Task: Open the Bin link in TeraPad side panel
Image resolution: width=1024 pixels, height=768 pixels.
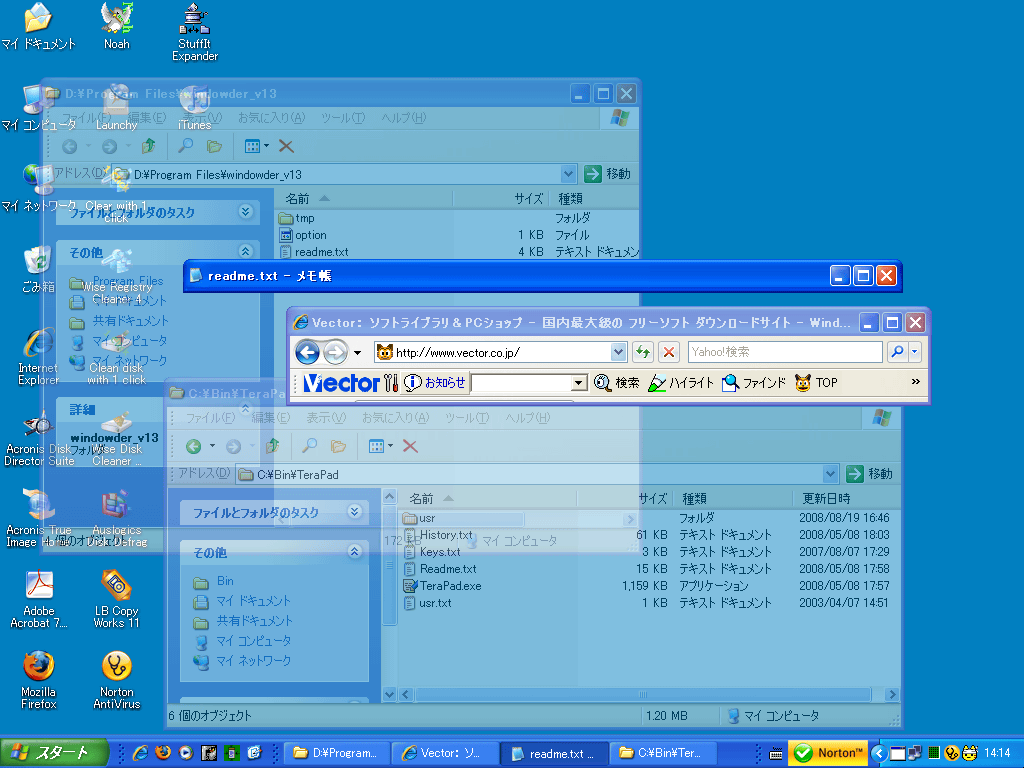Action: pyautogui.click(x=225, y=581)
